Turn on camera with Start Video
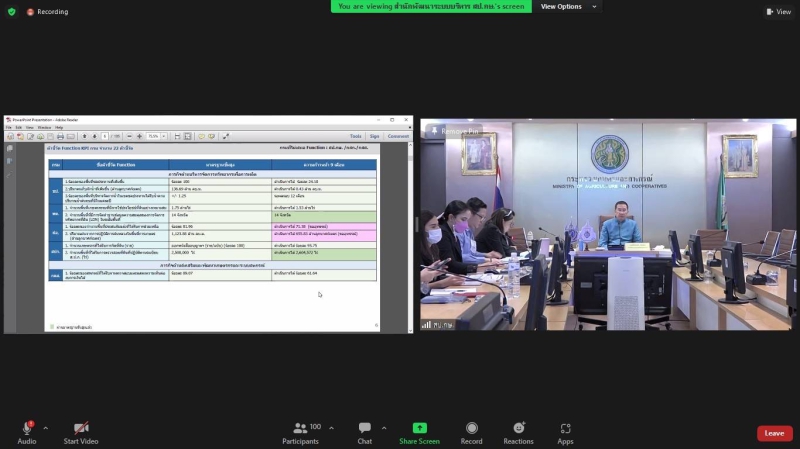Viewport: 800px width, 449px height. click(x=81, y=428)
